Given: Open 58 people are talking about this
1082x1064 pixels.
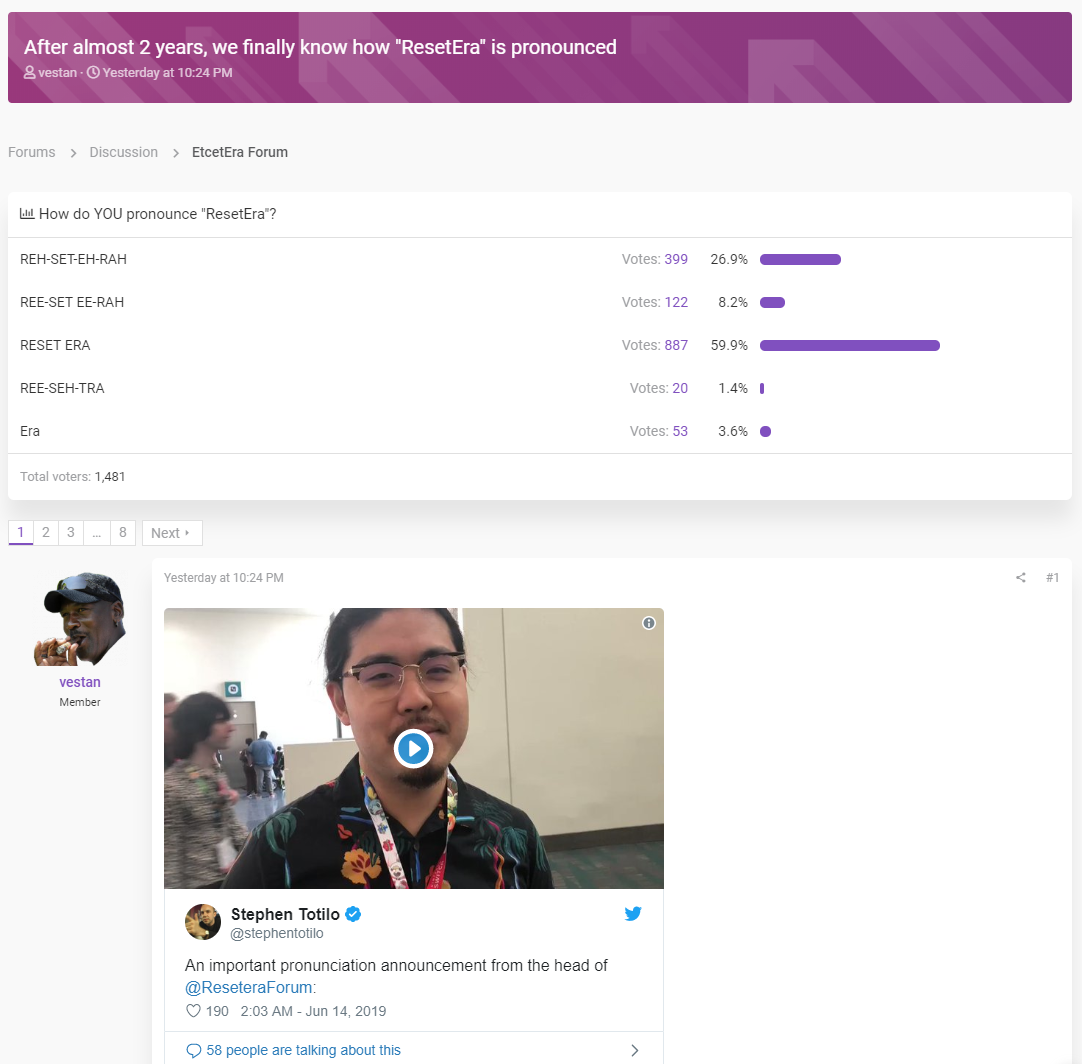Looking at the screenshot, I should point(303,1050).
